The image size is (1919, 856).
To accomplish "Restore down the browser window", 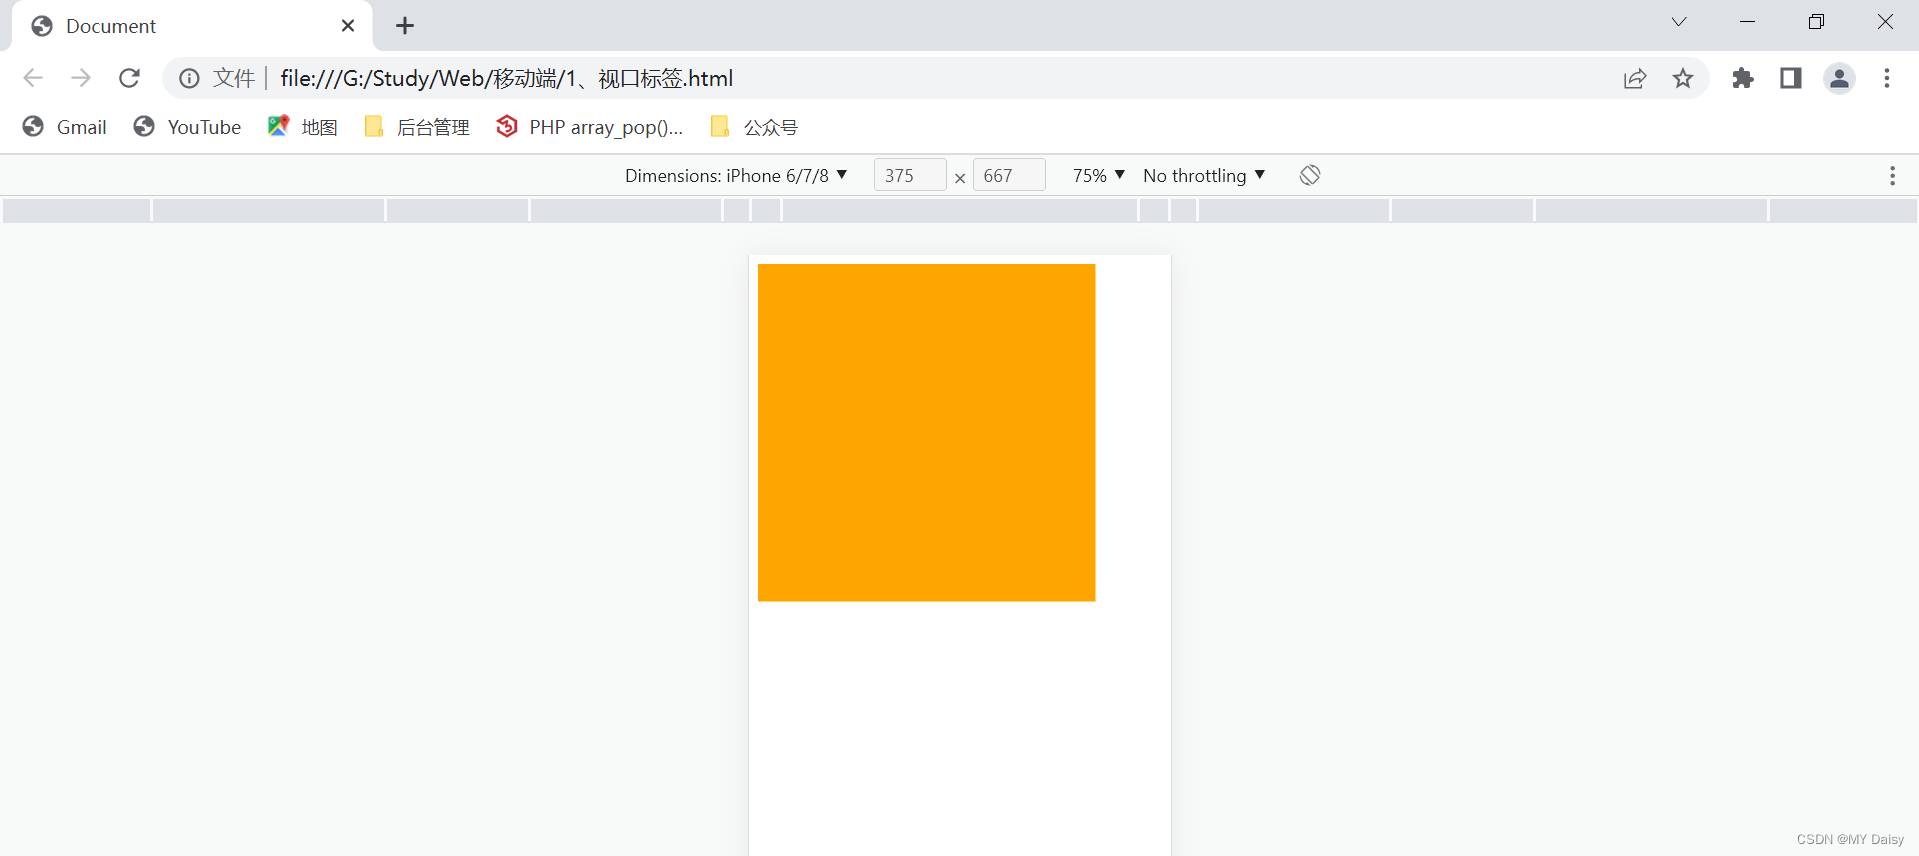I will (x=1816, y=22).
